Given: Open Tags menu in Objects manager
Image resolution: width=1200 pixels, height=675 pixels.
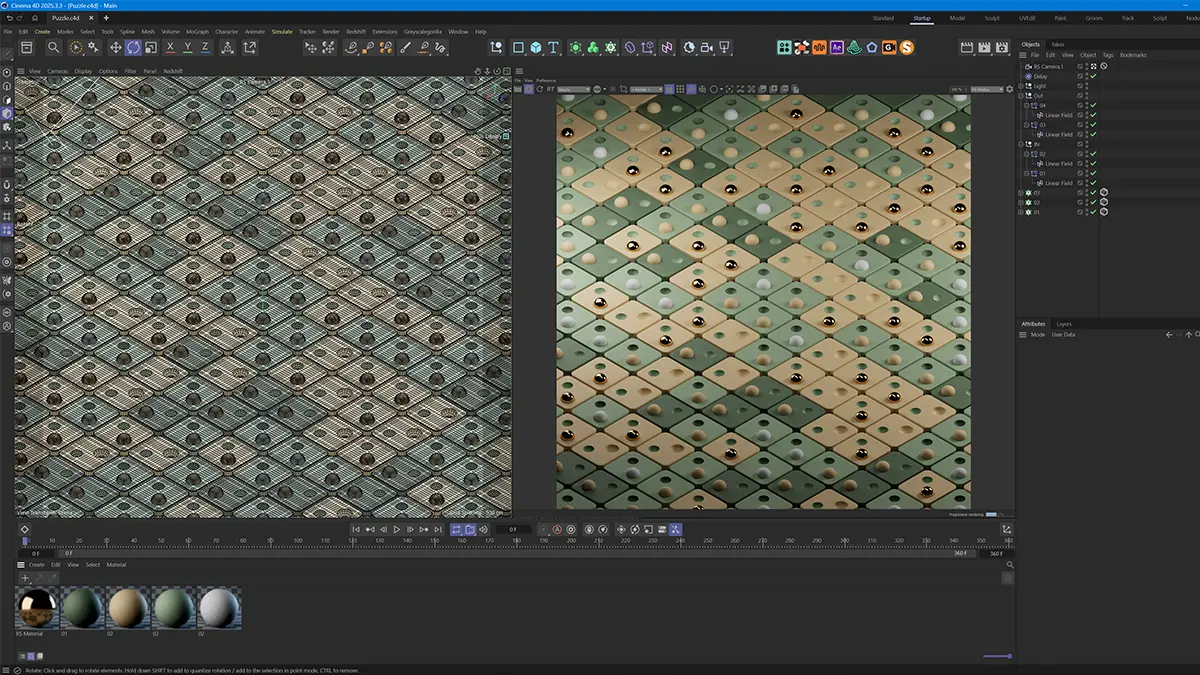Looking at the screenshot, I should [1107, 55].
